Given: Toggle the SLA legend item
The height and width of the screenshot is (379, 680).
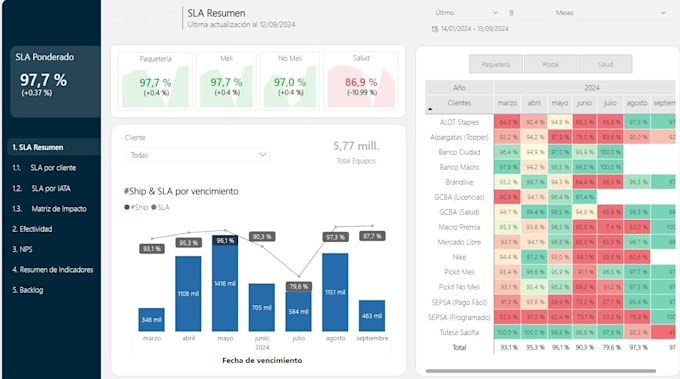Looking at the screenshot, I should tap(160, 207).
